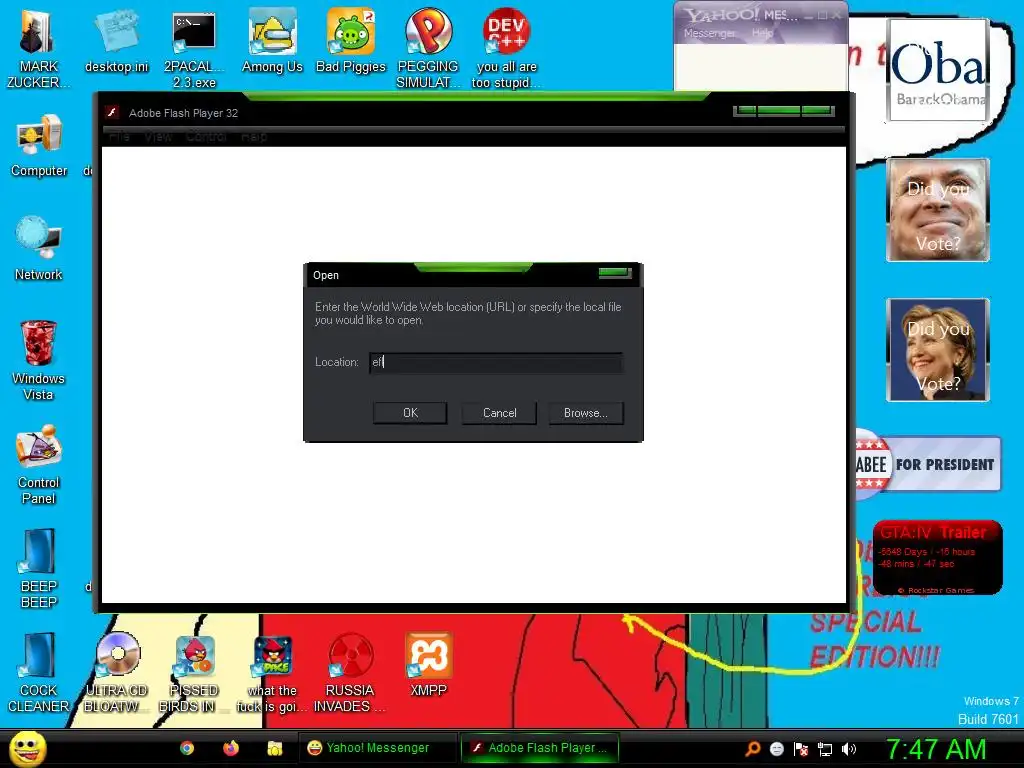
Task: Click the magnifier tray icon
Action: tap(753, 748)
